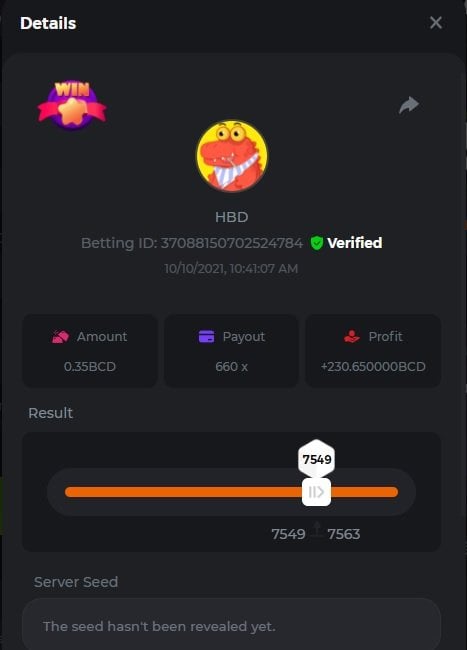The width and height of the screenshot is (467, 650).
Task: Click the green Verified shield icon
Action: click(317, 243)
